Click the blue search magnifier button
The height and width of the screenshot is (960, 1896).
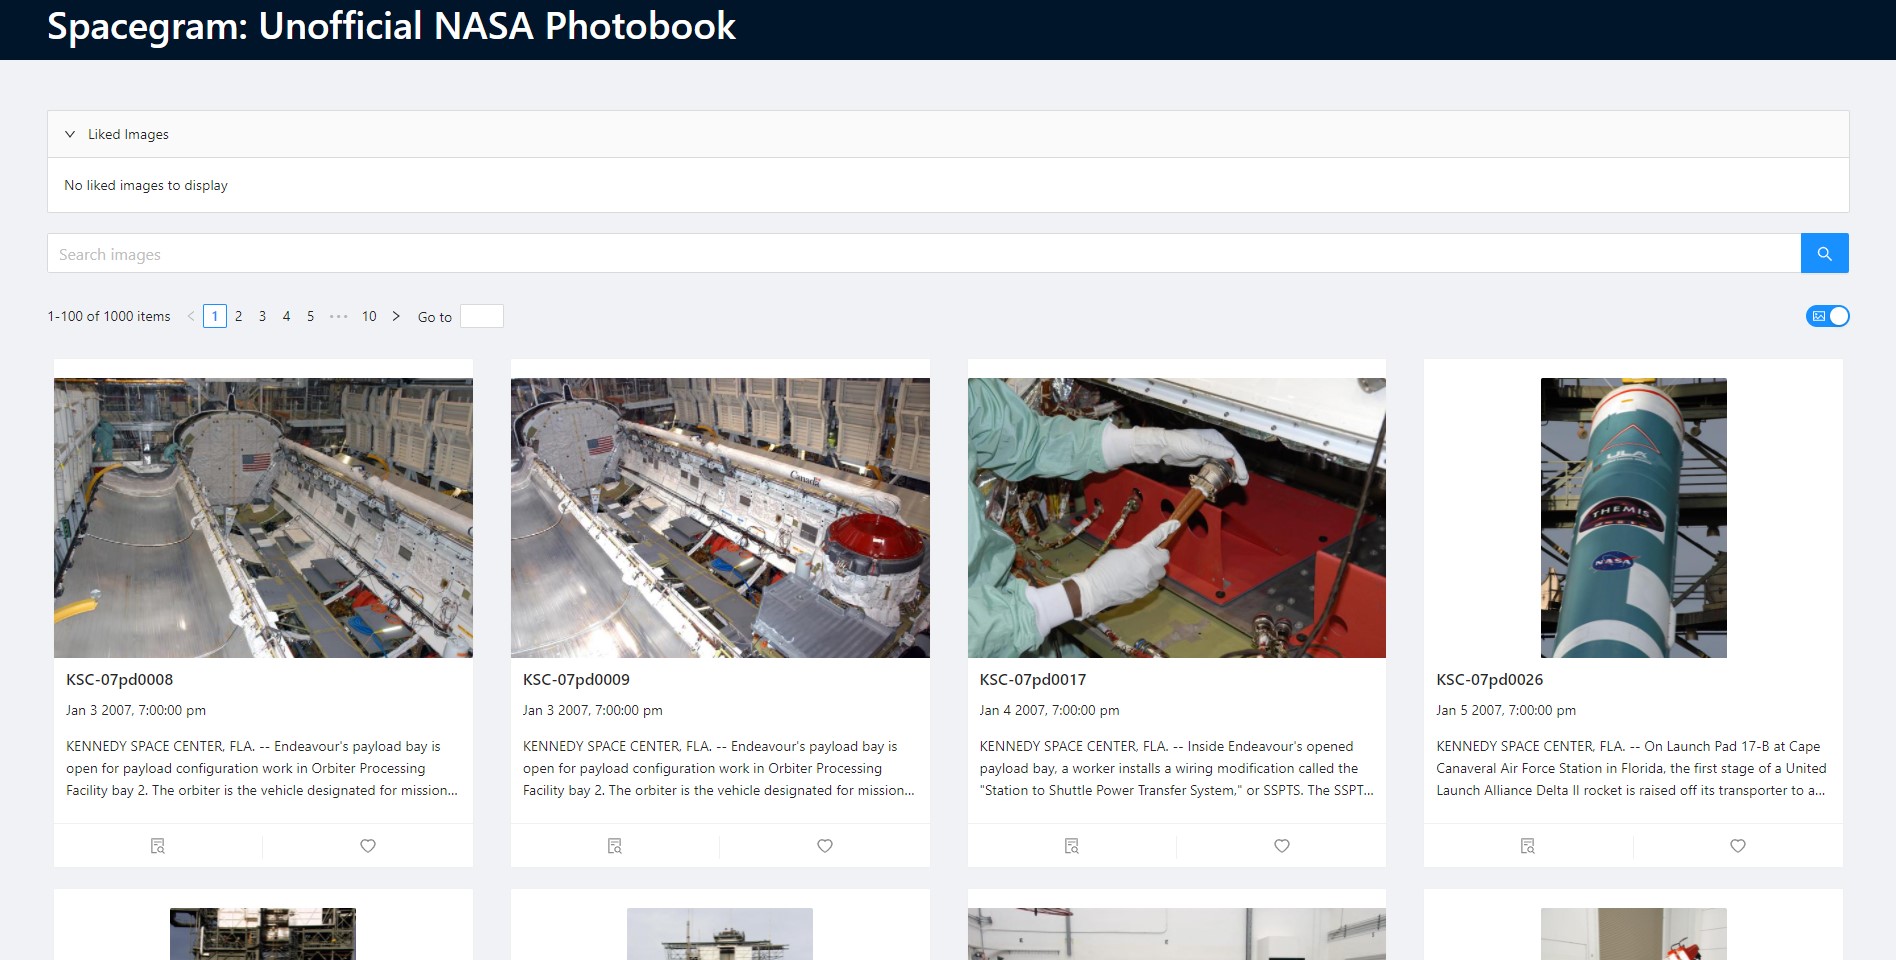coord(1824,253)
